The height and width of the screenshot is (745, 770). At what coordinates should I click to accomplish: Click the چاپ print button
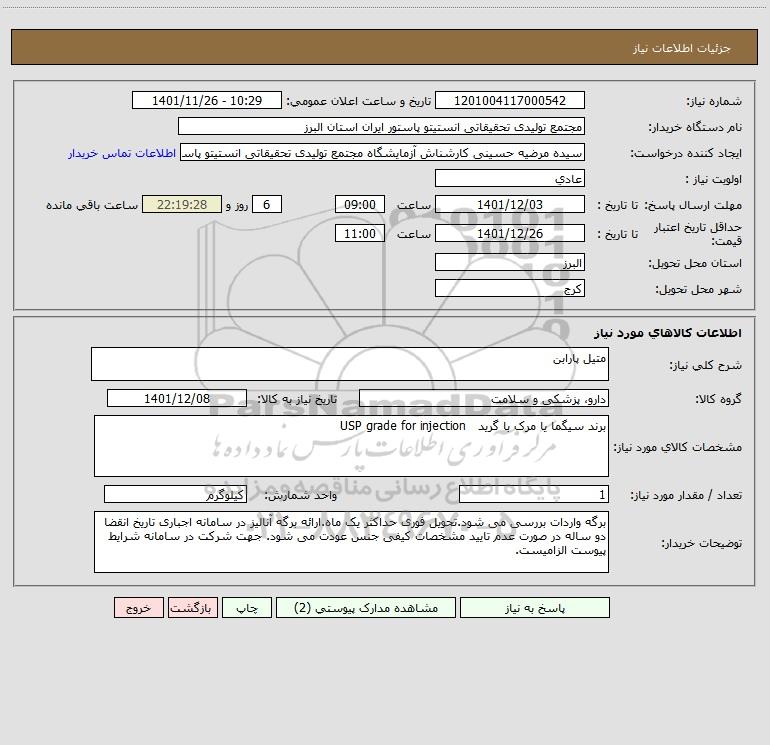247,608
